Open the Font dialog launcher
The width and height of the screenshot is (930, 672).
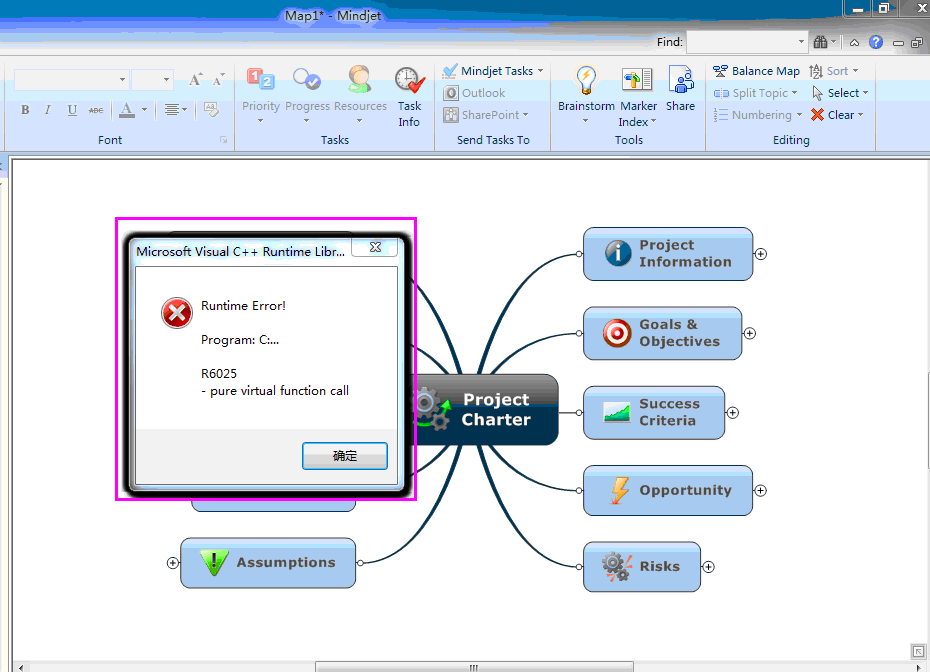(224, 140)
